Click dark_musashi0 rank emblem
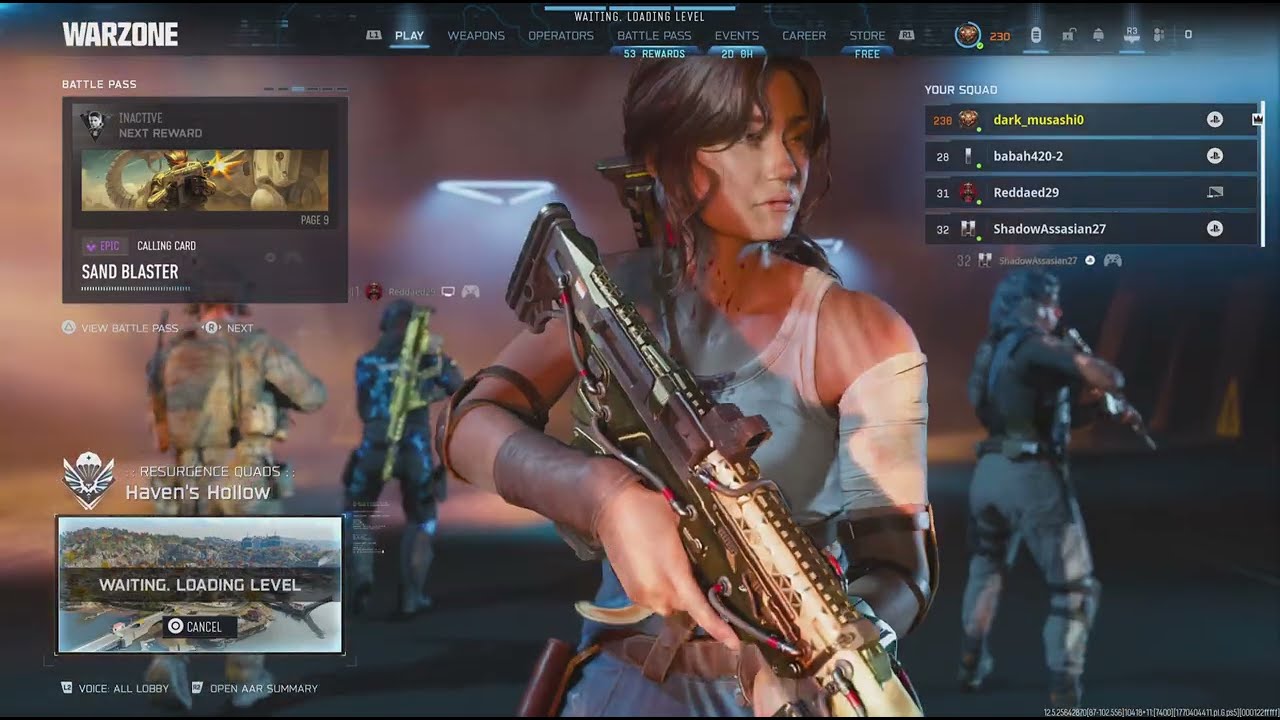This screenshot has height=720, width=1280. [x=968, y=120]
